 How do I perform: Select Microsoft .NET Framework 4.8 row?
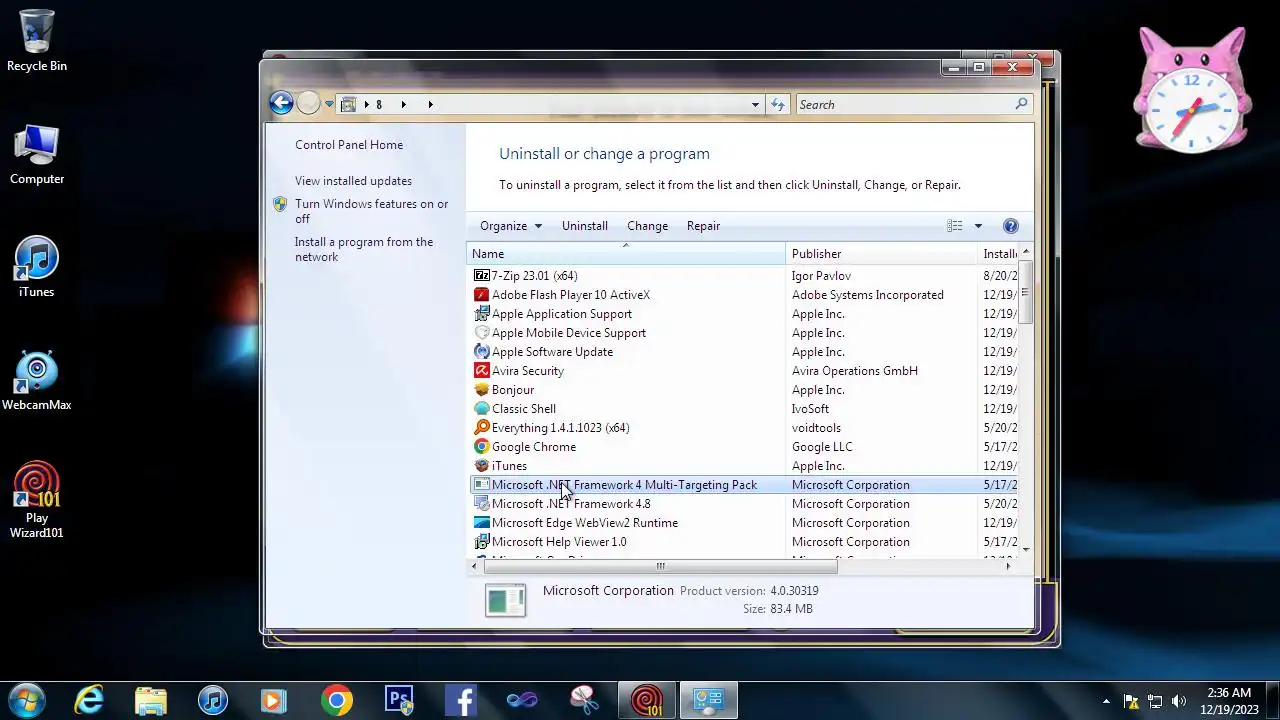click(743, 504)
